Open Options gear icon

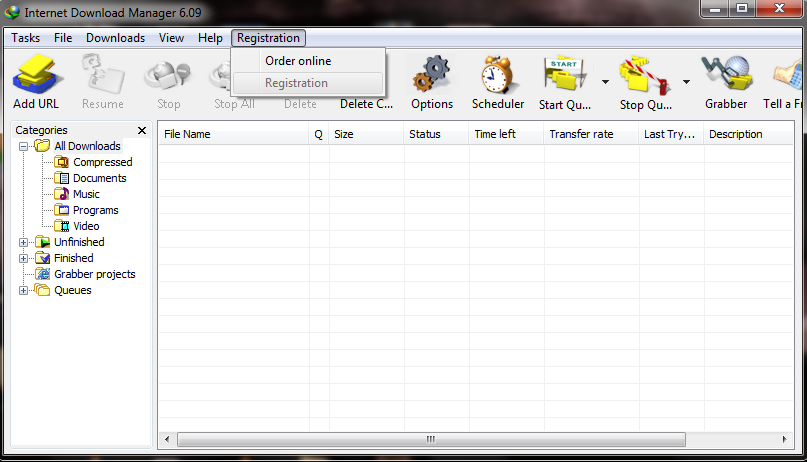tap(431, 75)
